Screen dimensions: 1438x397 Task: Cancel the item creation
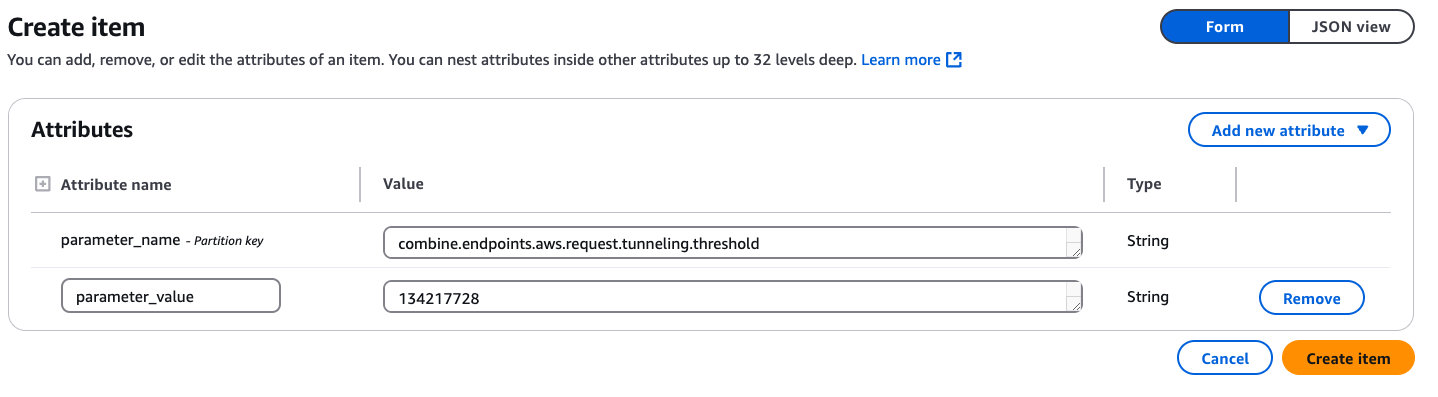point(1225,358)
